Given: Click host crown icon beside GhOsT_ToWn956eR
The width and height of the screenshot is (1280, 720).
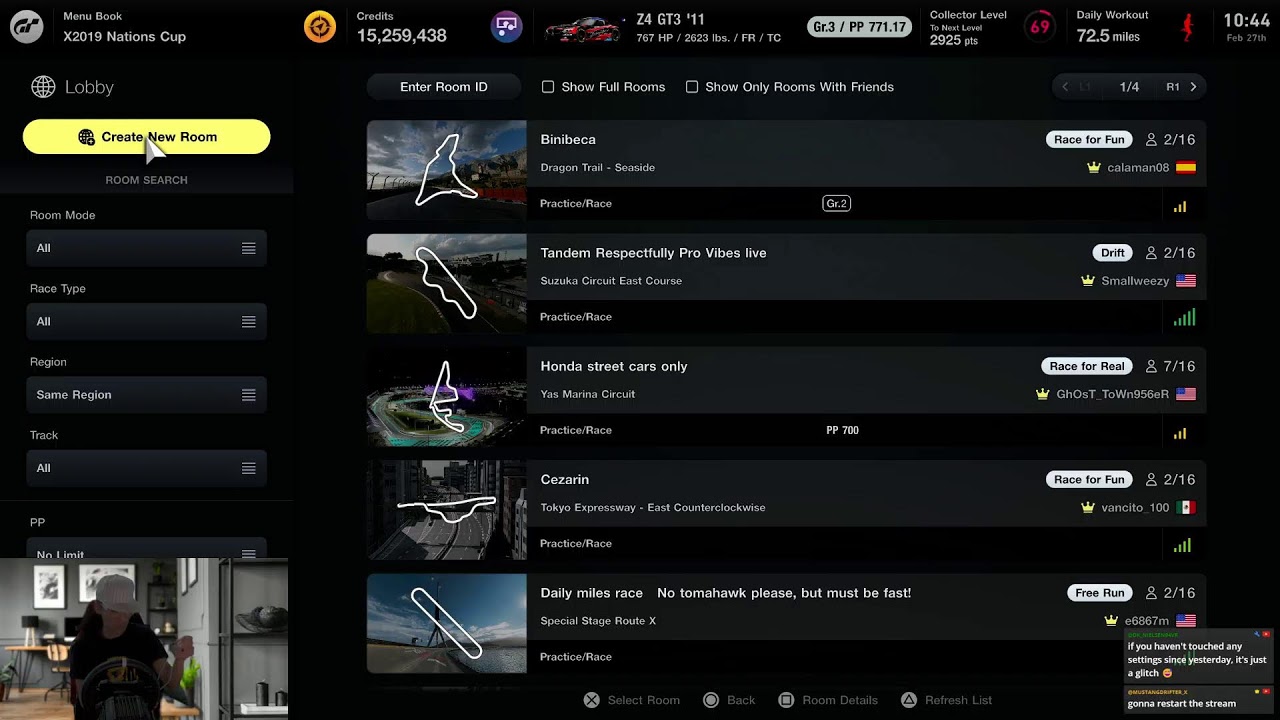Looking at the screenshot, I should [1043, 394].
